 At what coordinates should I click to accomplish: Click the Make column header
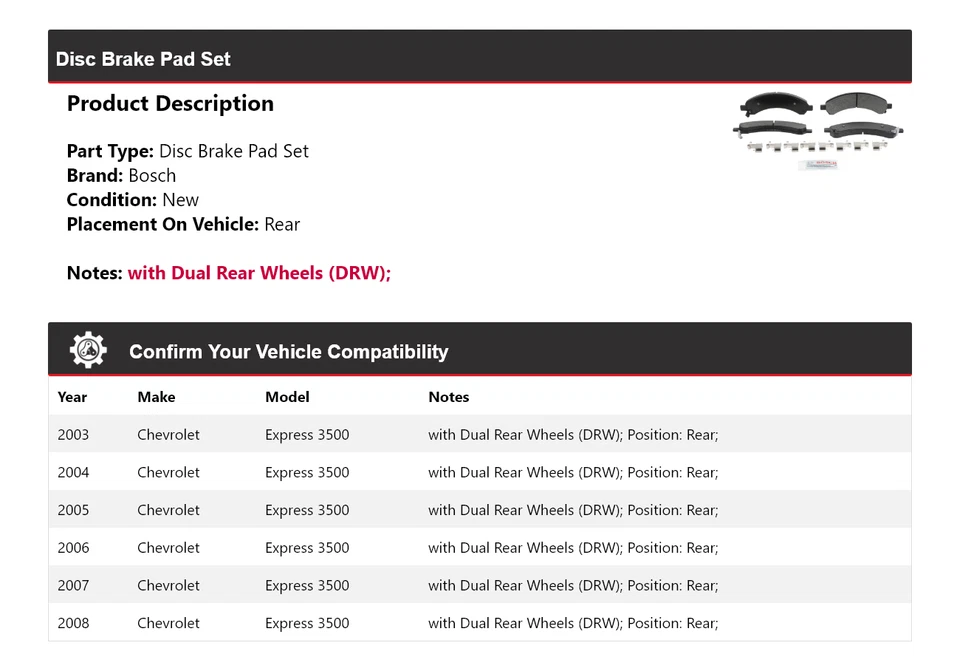(x=156, y=397)
